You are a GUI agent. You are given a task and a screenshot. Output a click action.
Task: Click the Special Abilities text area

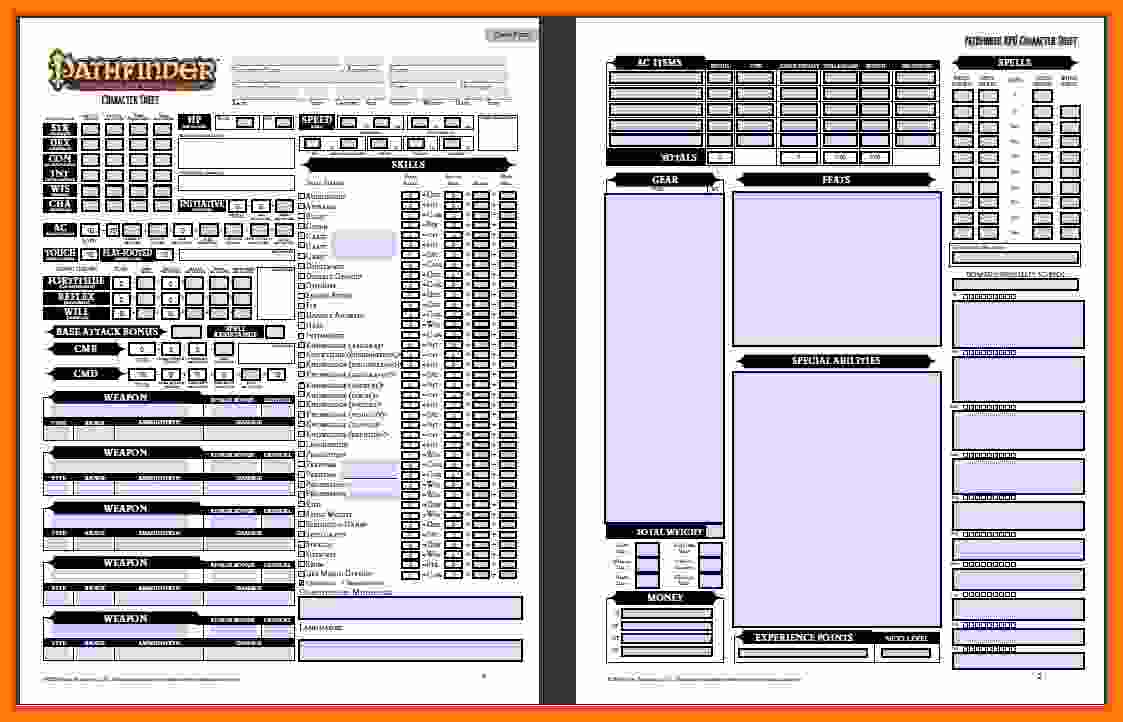pos(837,499)
